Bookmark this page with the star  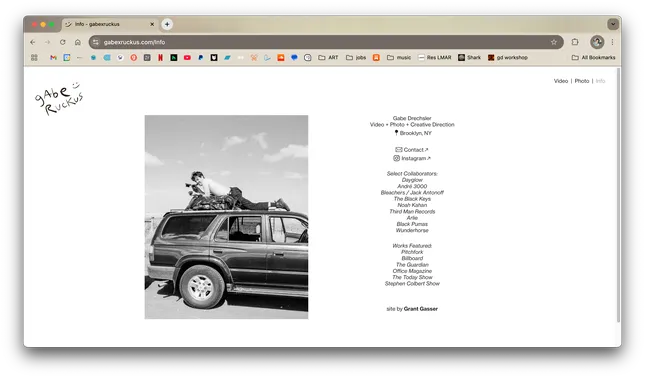coord(554,42)
